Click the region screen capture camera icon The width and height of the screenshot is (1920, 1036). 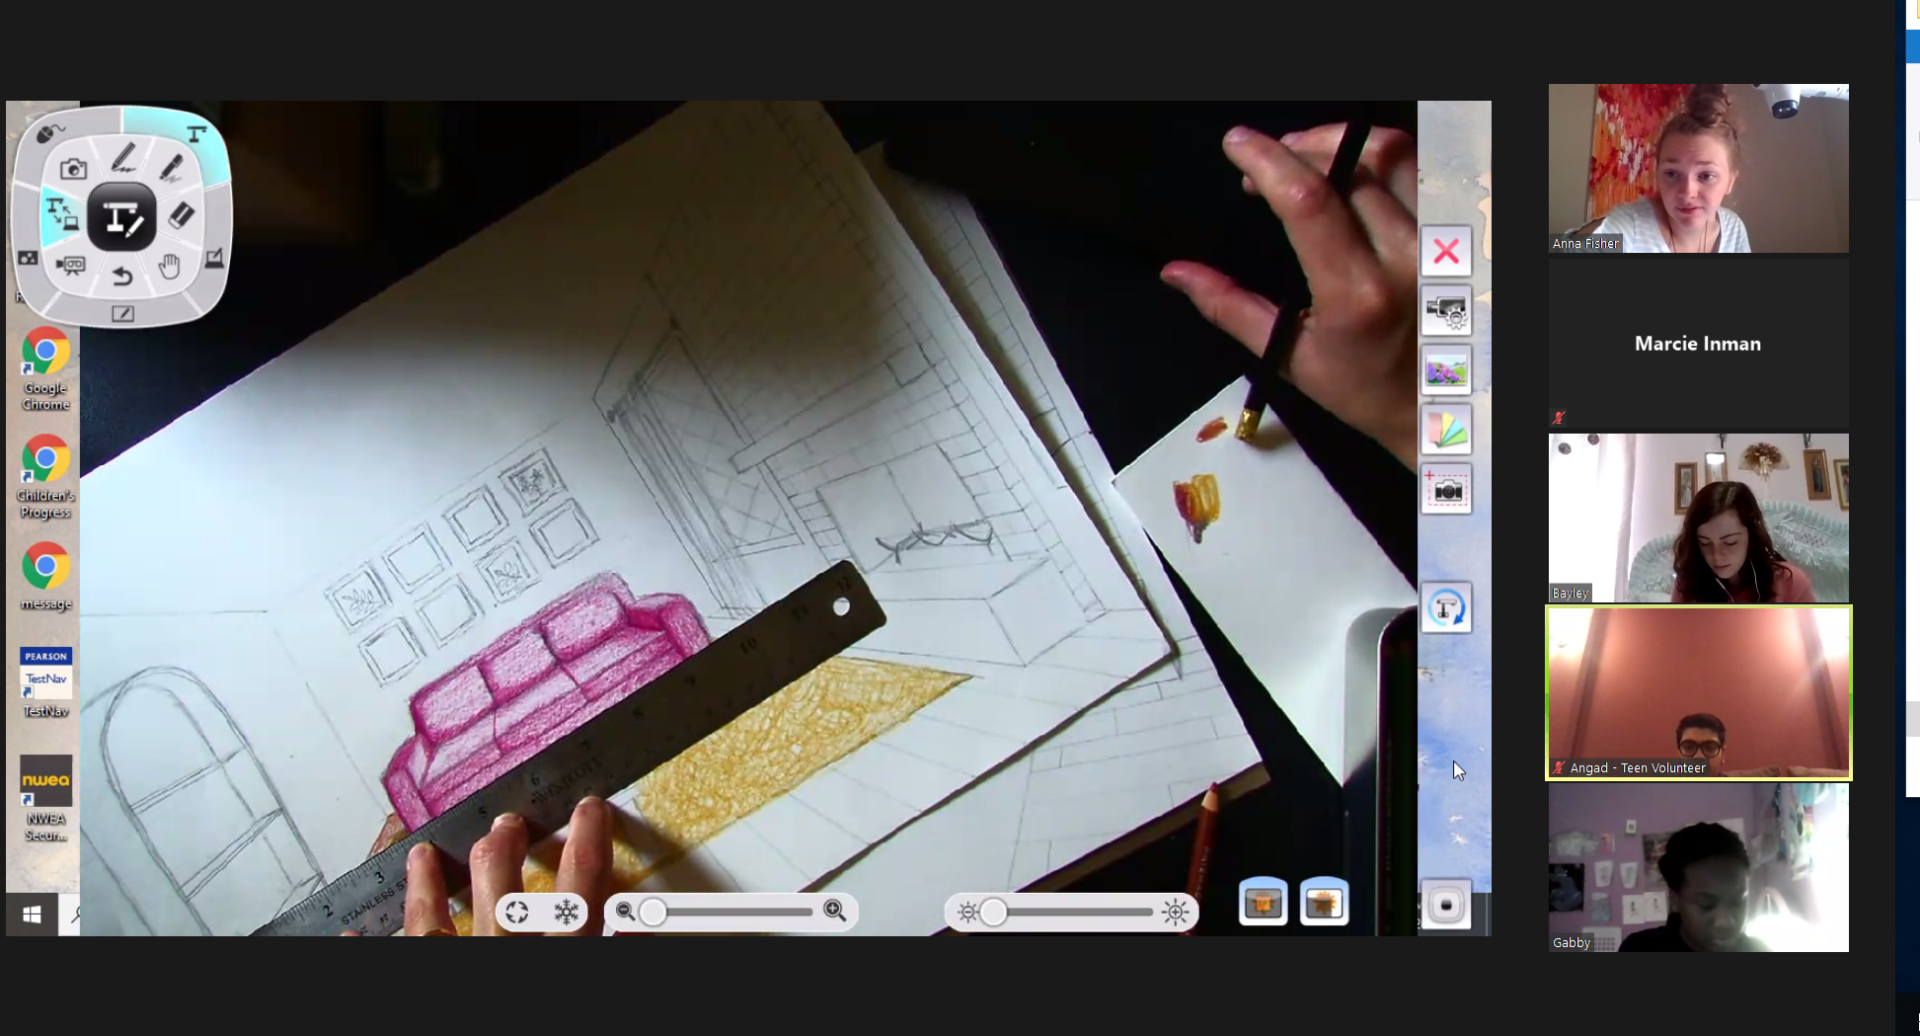coord(1446,490)
